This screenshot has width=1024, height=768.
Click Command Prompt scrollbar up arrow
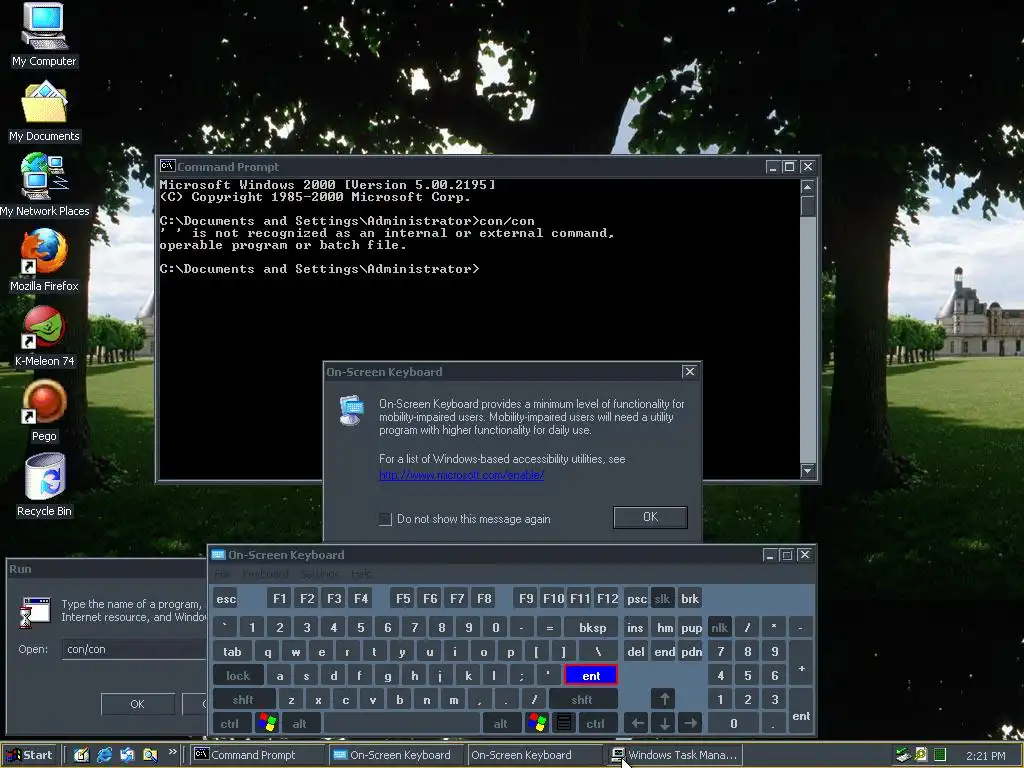[807, 187]
